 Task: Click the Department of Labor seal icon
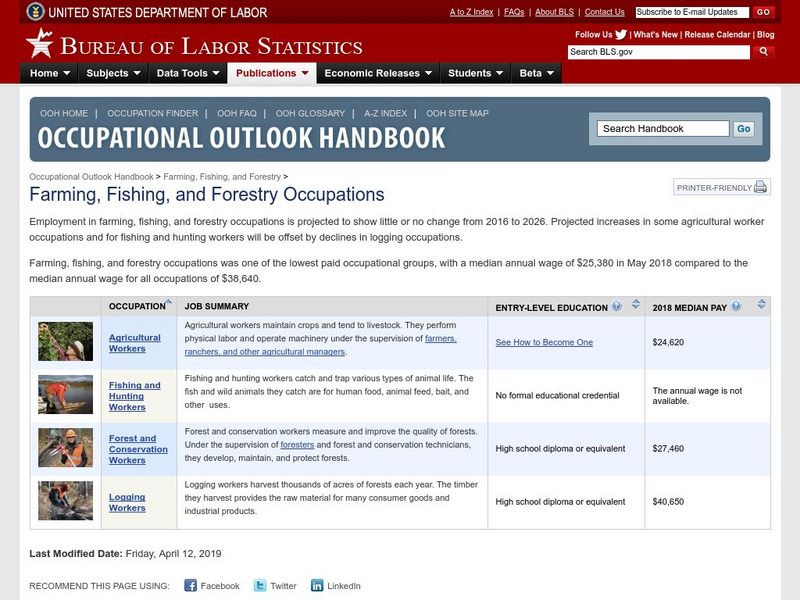(x=35, y=11)
